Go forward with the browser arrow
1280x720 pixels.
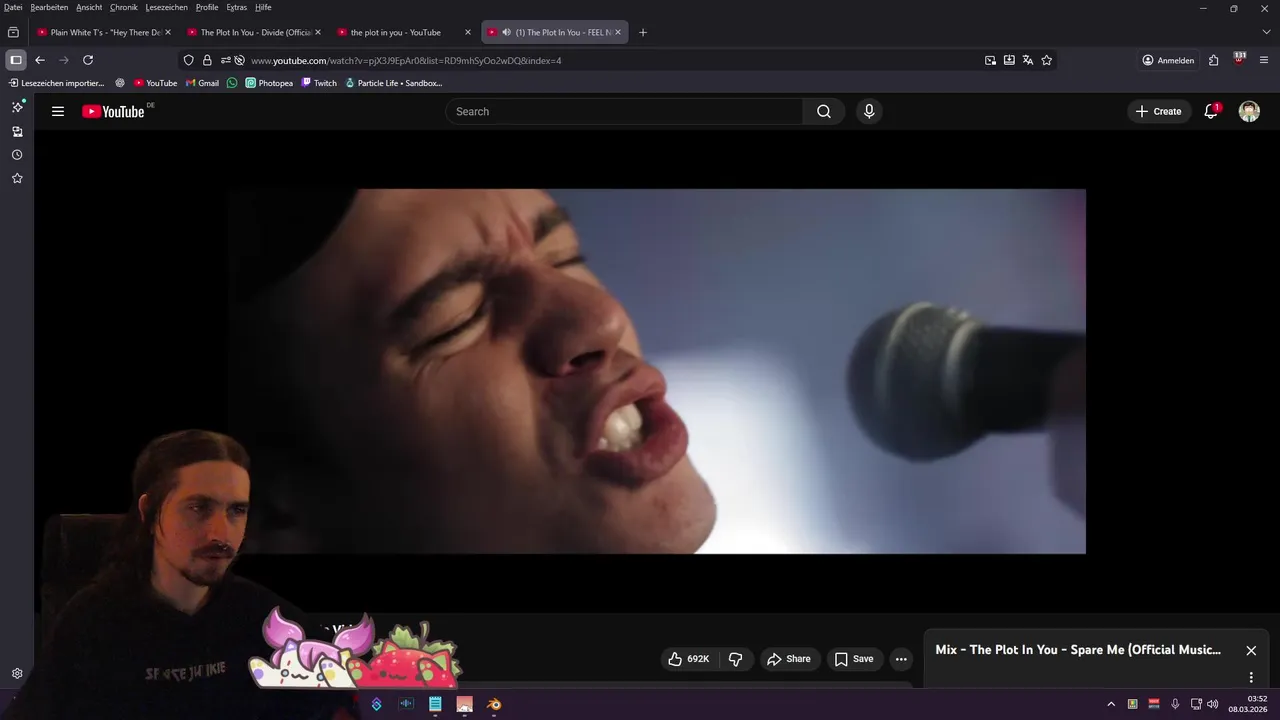tap(64, 60)
